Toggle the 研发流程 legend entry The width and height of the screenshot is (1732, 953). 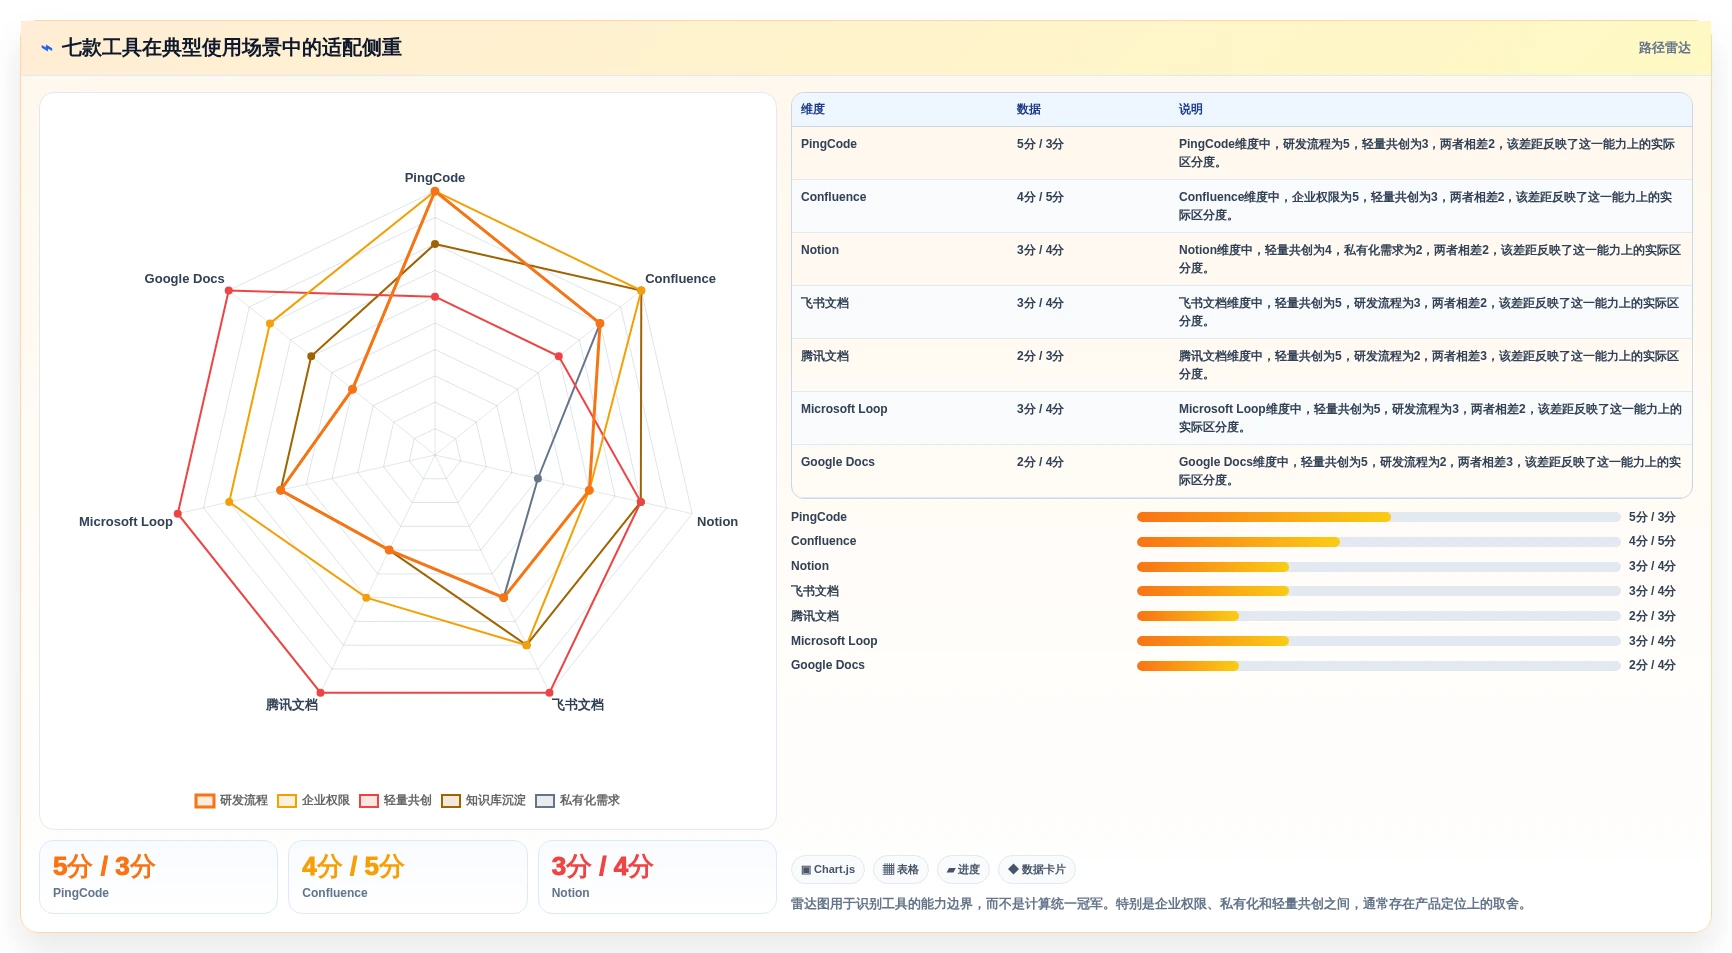(232, 800)
